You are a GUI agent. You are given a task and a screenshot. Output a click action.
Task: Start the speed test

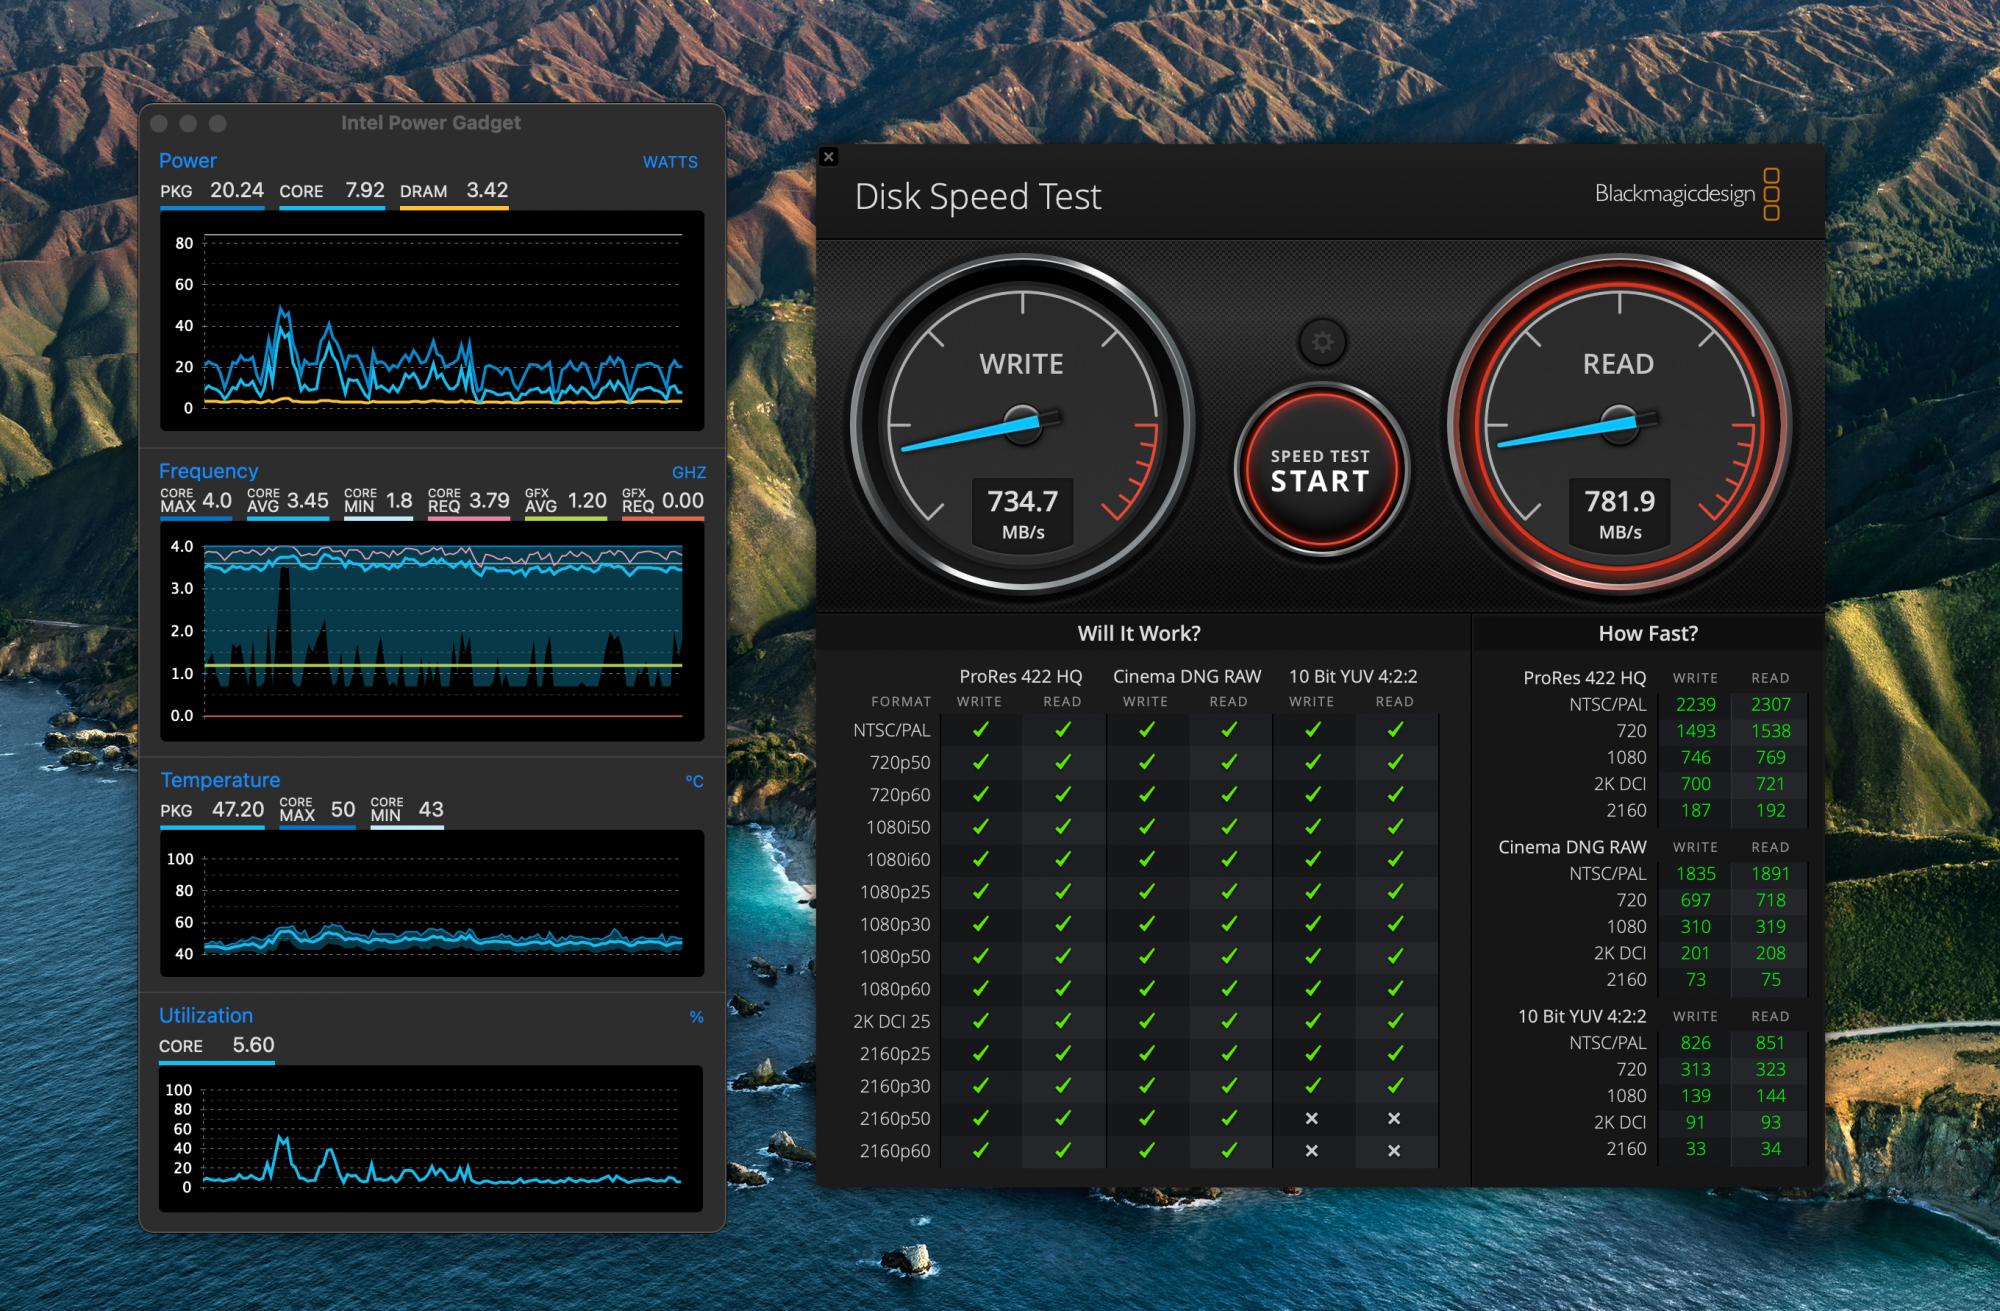pyautogui.click(x=1321, y=471)
